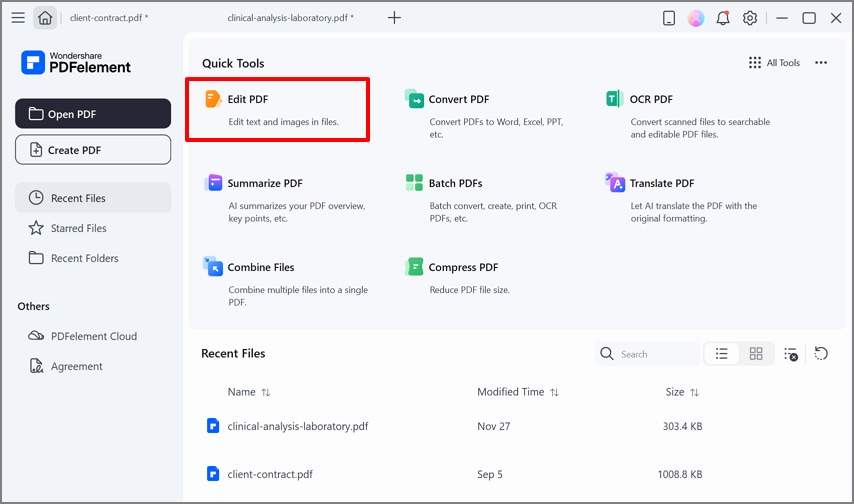Viewport: 854px width, 504px height.
Task: Click the Sep 5 modified date
Action: tap(490, 474)
